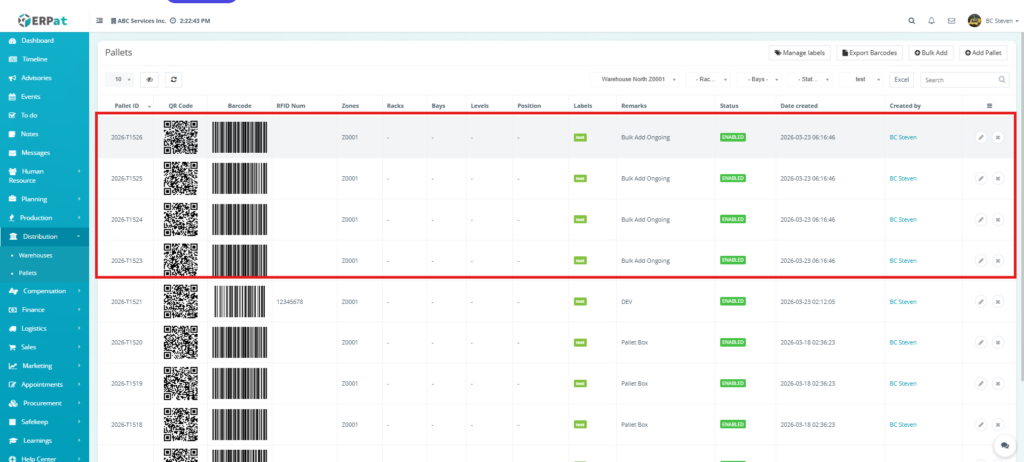Image resolution: width=1024 pixels, height=462 pixels.
Task: Open the column options menu in table header
Action: click(x=989, y=105)
